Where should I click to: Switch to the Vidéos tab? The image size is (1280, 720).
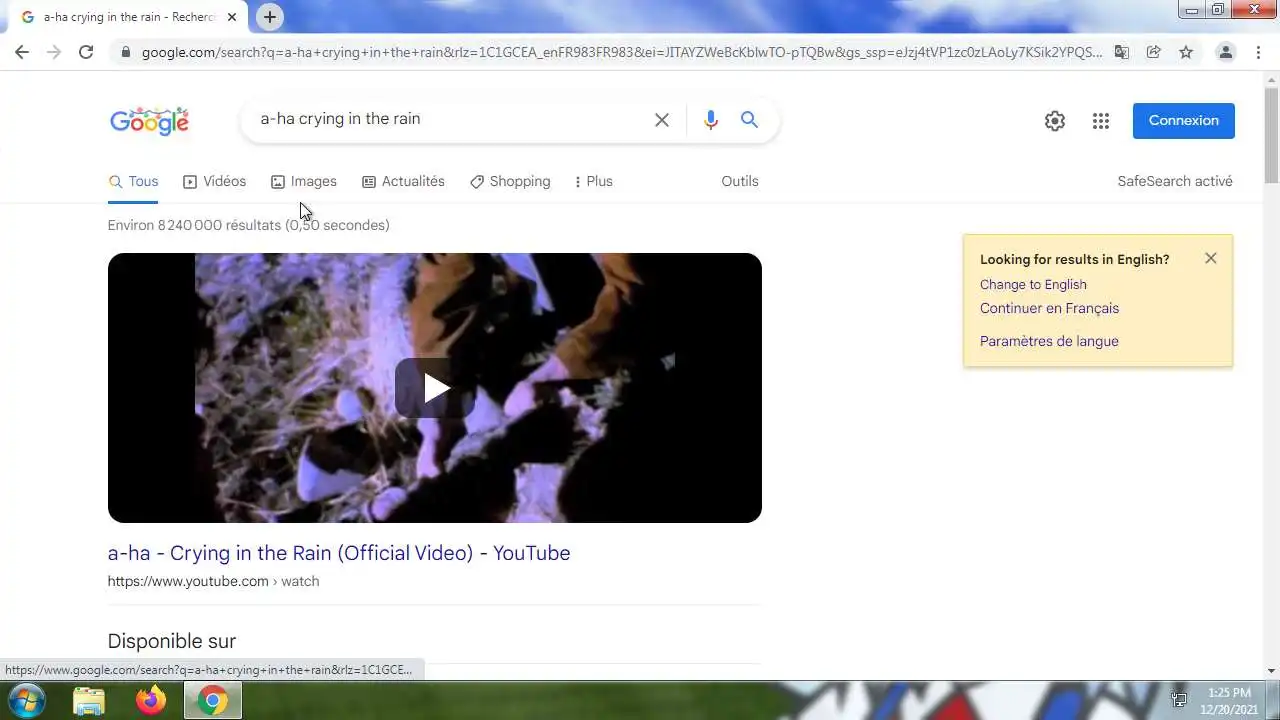(x=215, y=181)
